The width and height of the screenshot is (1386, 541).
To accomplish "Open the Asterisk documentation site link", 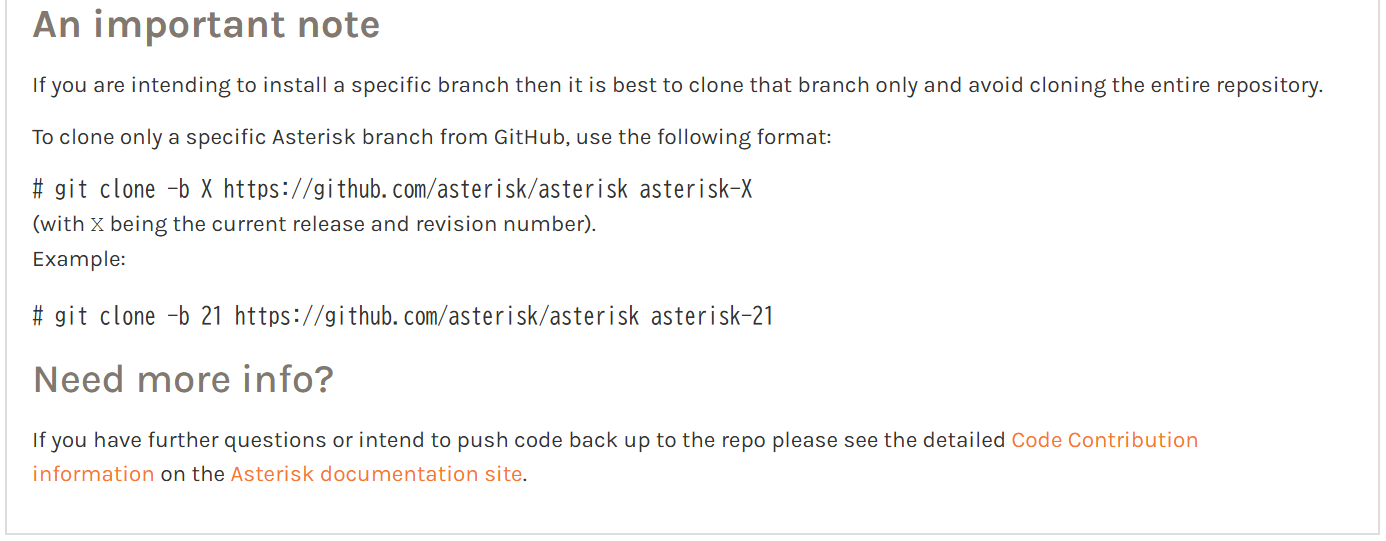I will (x=376, y=474).
